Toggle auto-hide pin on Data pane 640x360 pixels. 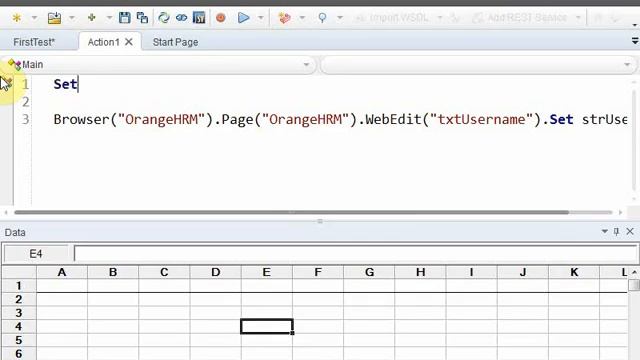click(616, 231)
